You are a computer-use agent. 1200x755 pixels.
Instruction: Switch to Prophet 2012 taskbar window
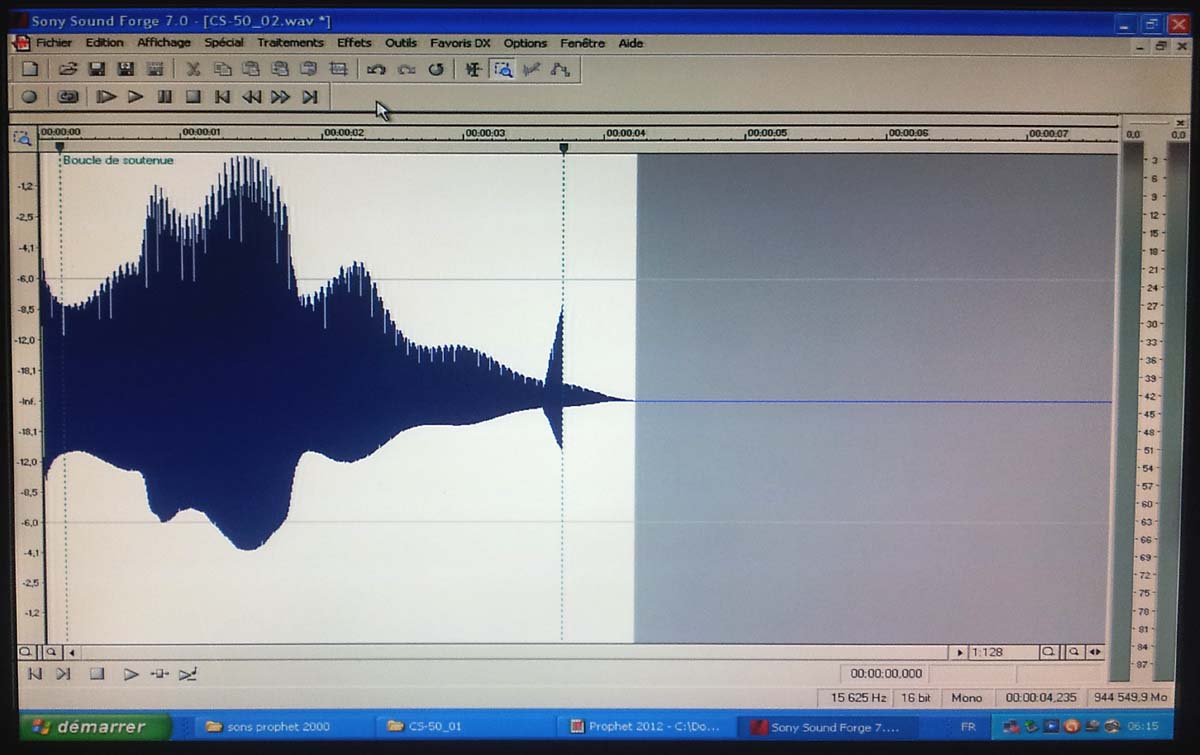pos(645,727)
